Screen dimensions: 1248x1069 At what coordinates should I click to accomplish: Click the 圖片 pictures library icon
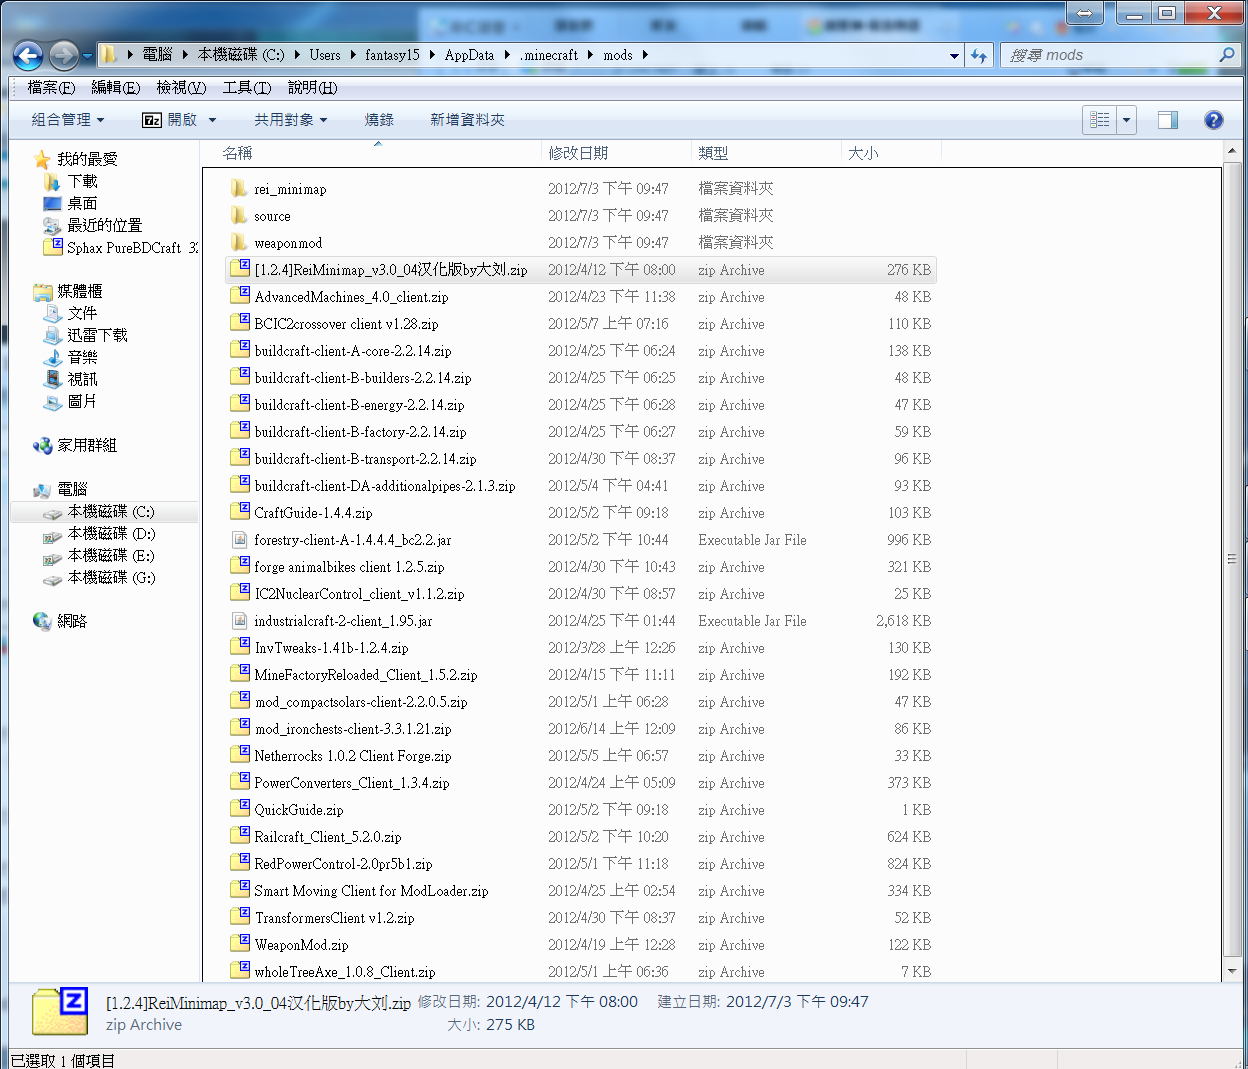click(52, 401)
